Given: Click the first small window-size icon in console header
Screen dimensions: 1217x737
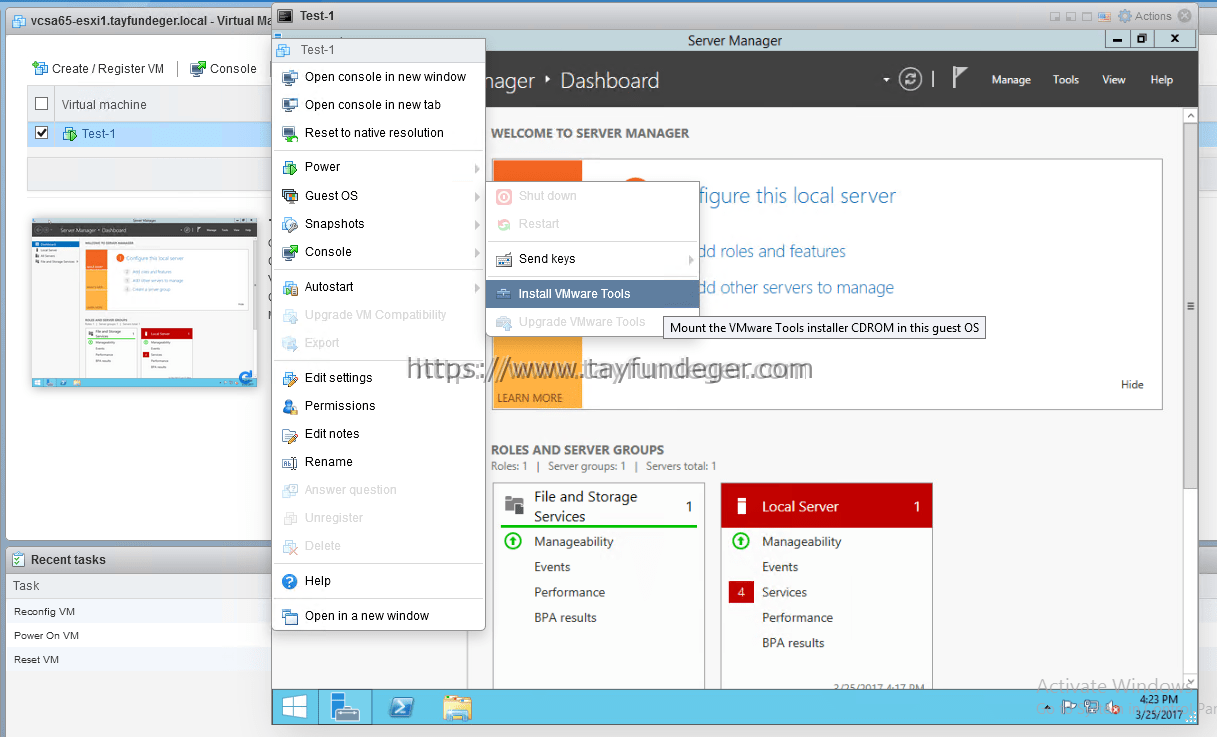Looking at the screenshot, I should pos(1055,16).
